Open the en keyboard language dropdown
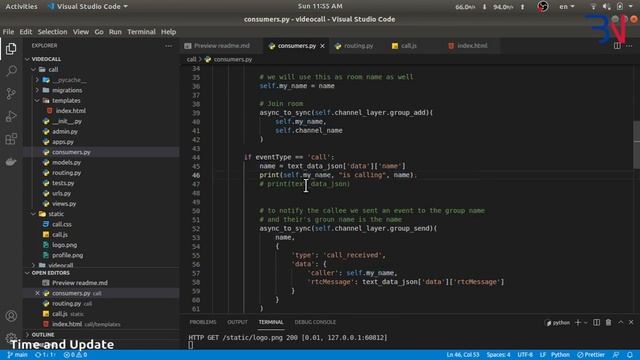Screen dimensions: 640x360 coord(567,7)
